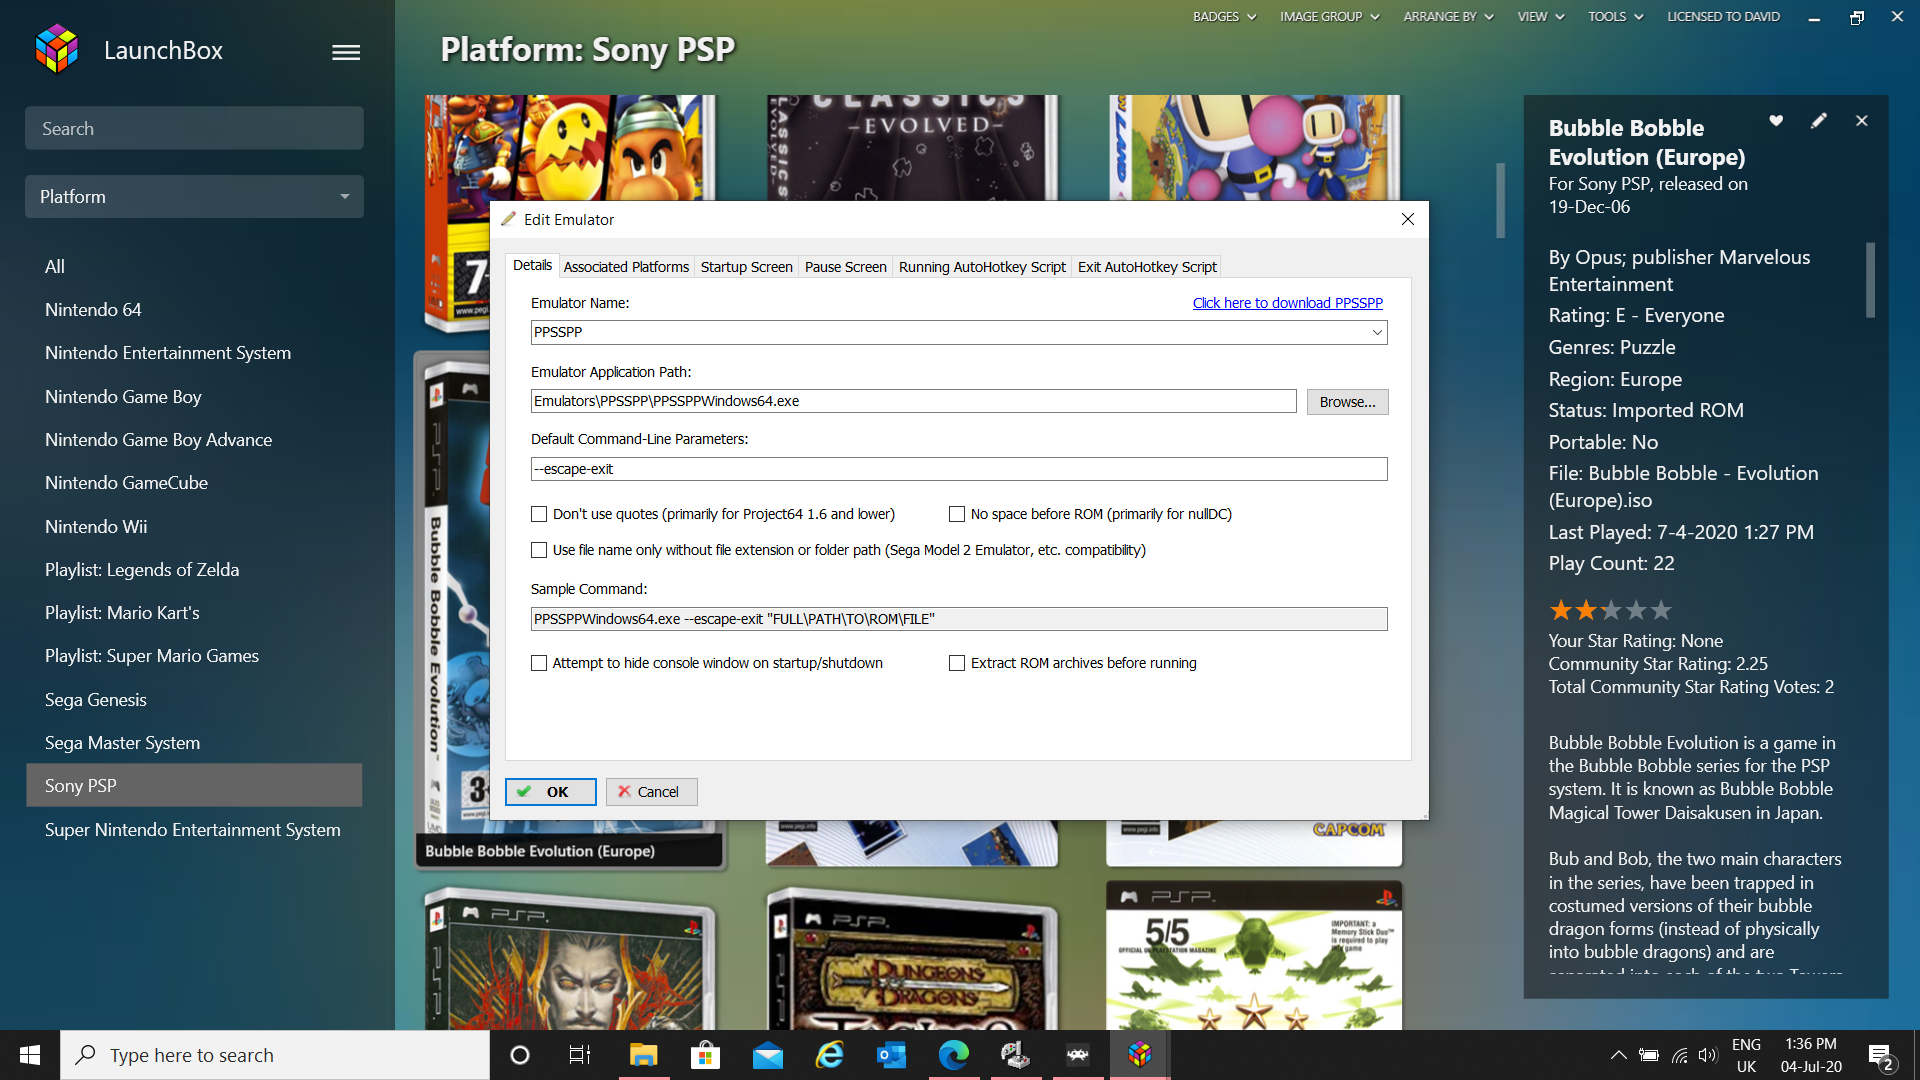
Task: Open Microsoft Store from taskbar
Action: [x=705, y=1055]
